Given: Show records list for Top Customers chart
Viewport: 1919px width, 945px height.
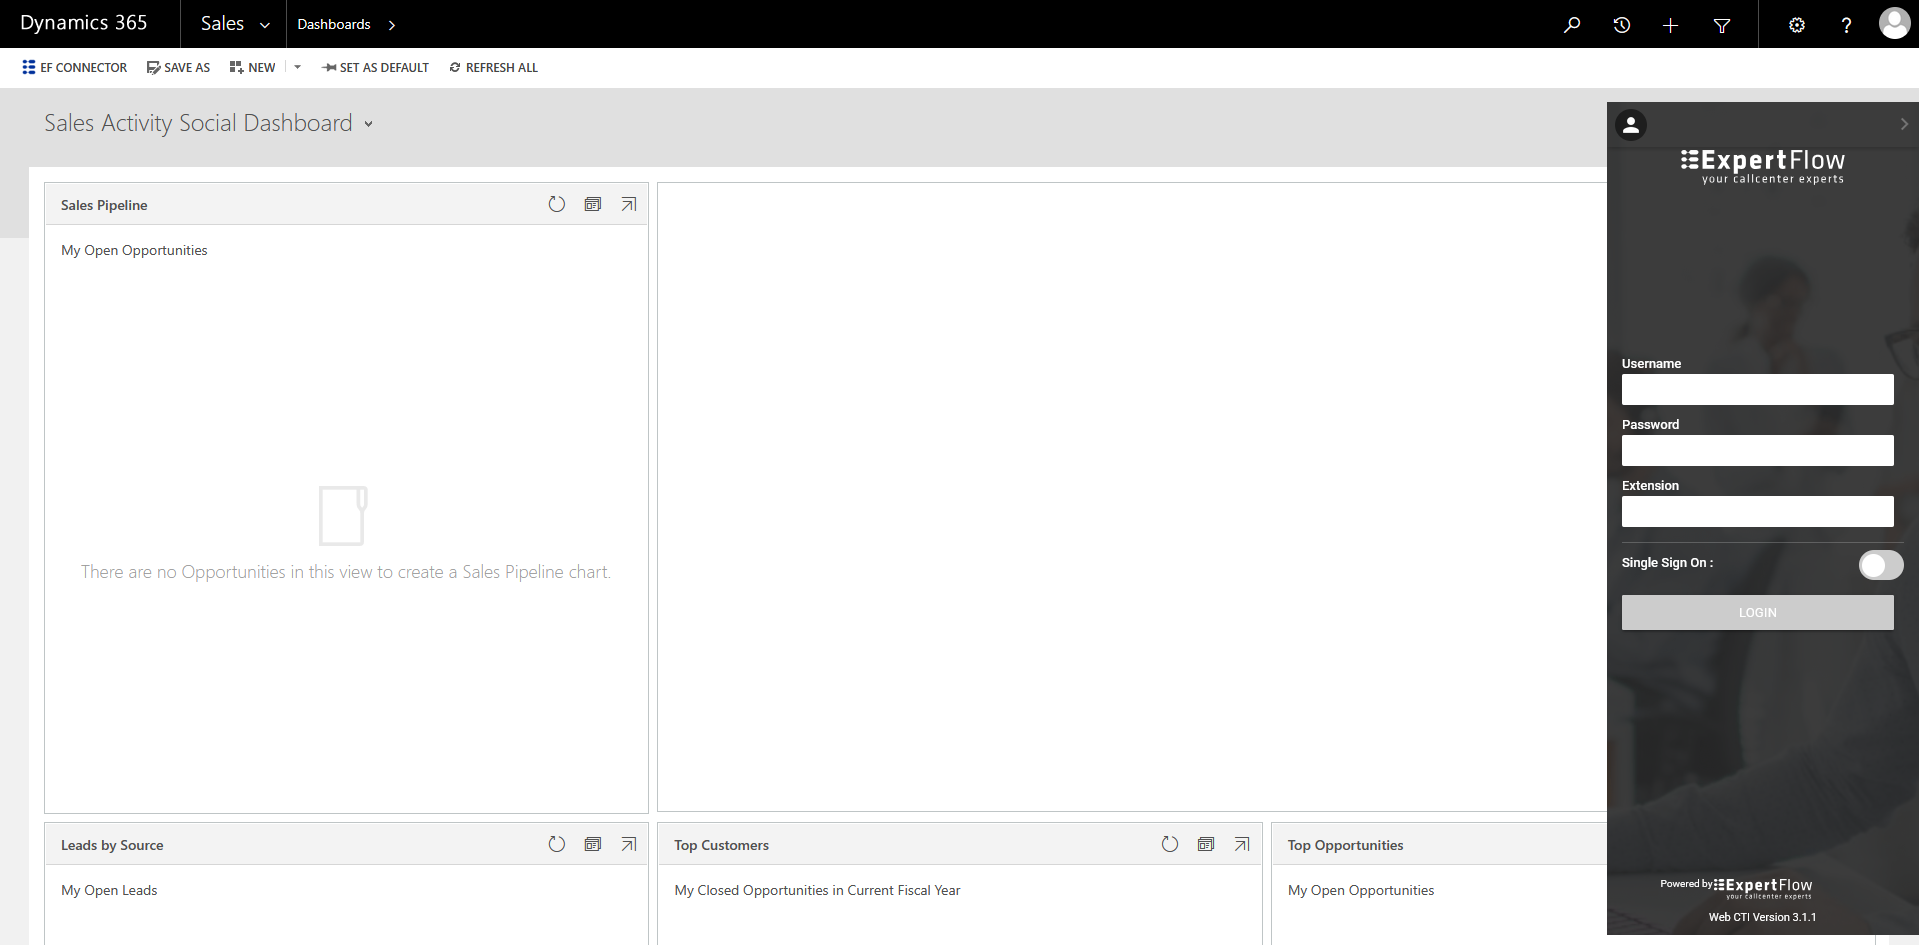Looking at the screenshot, I should click(1206, 844).
